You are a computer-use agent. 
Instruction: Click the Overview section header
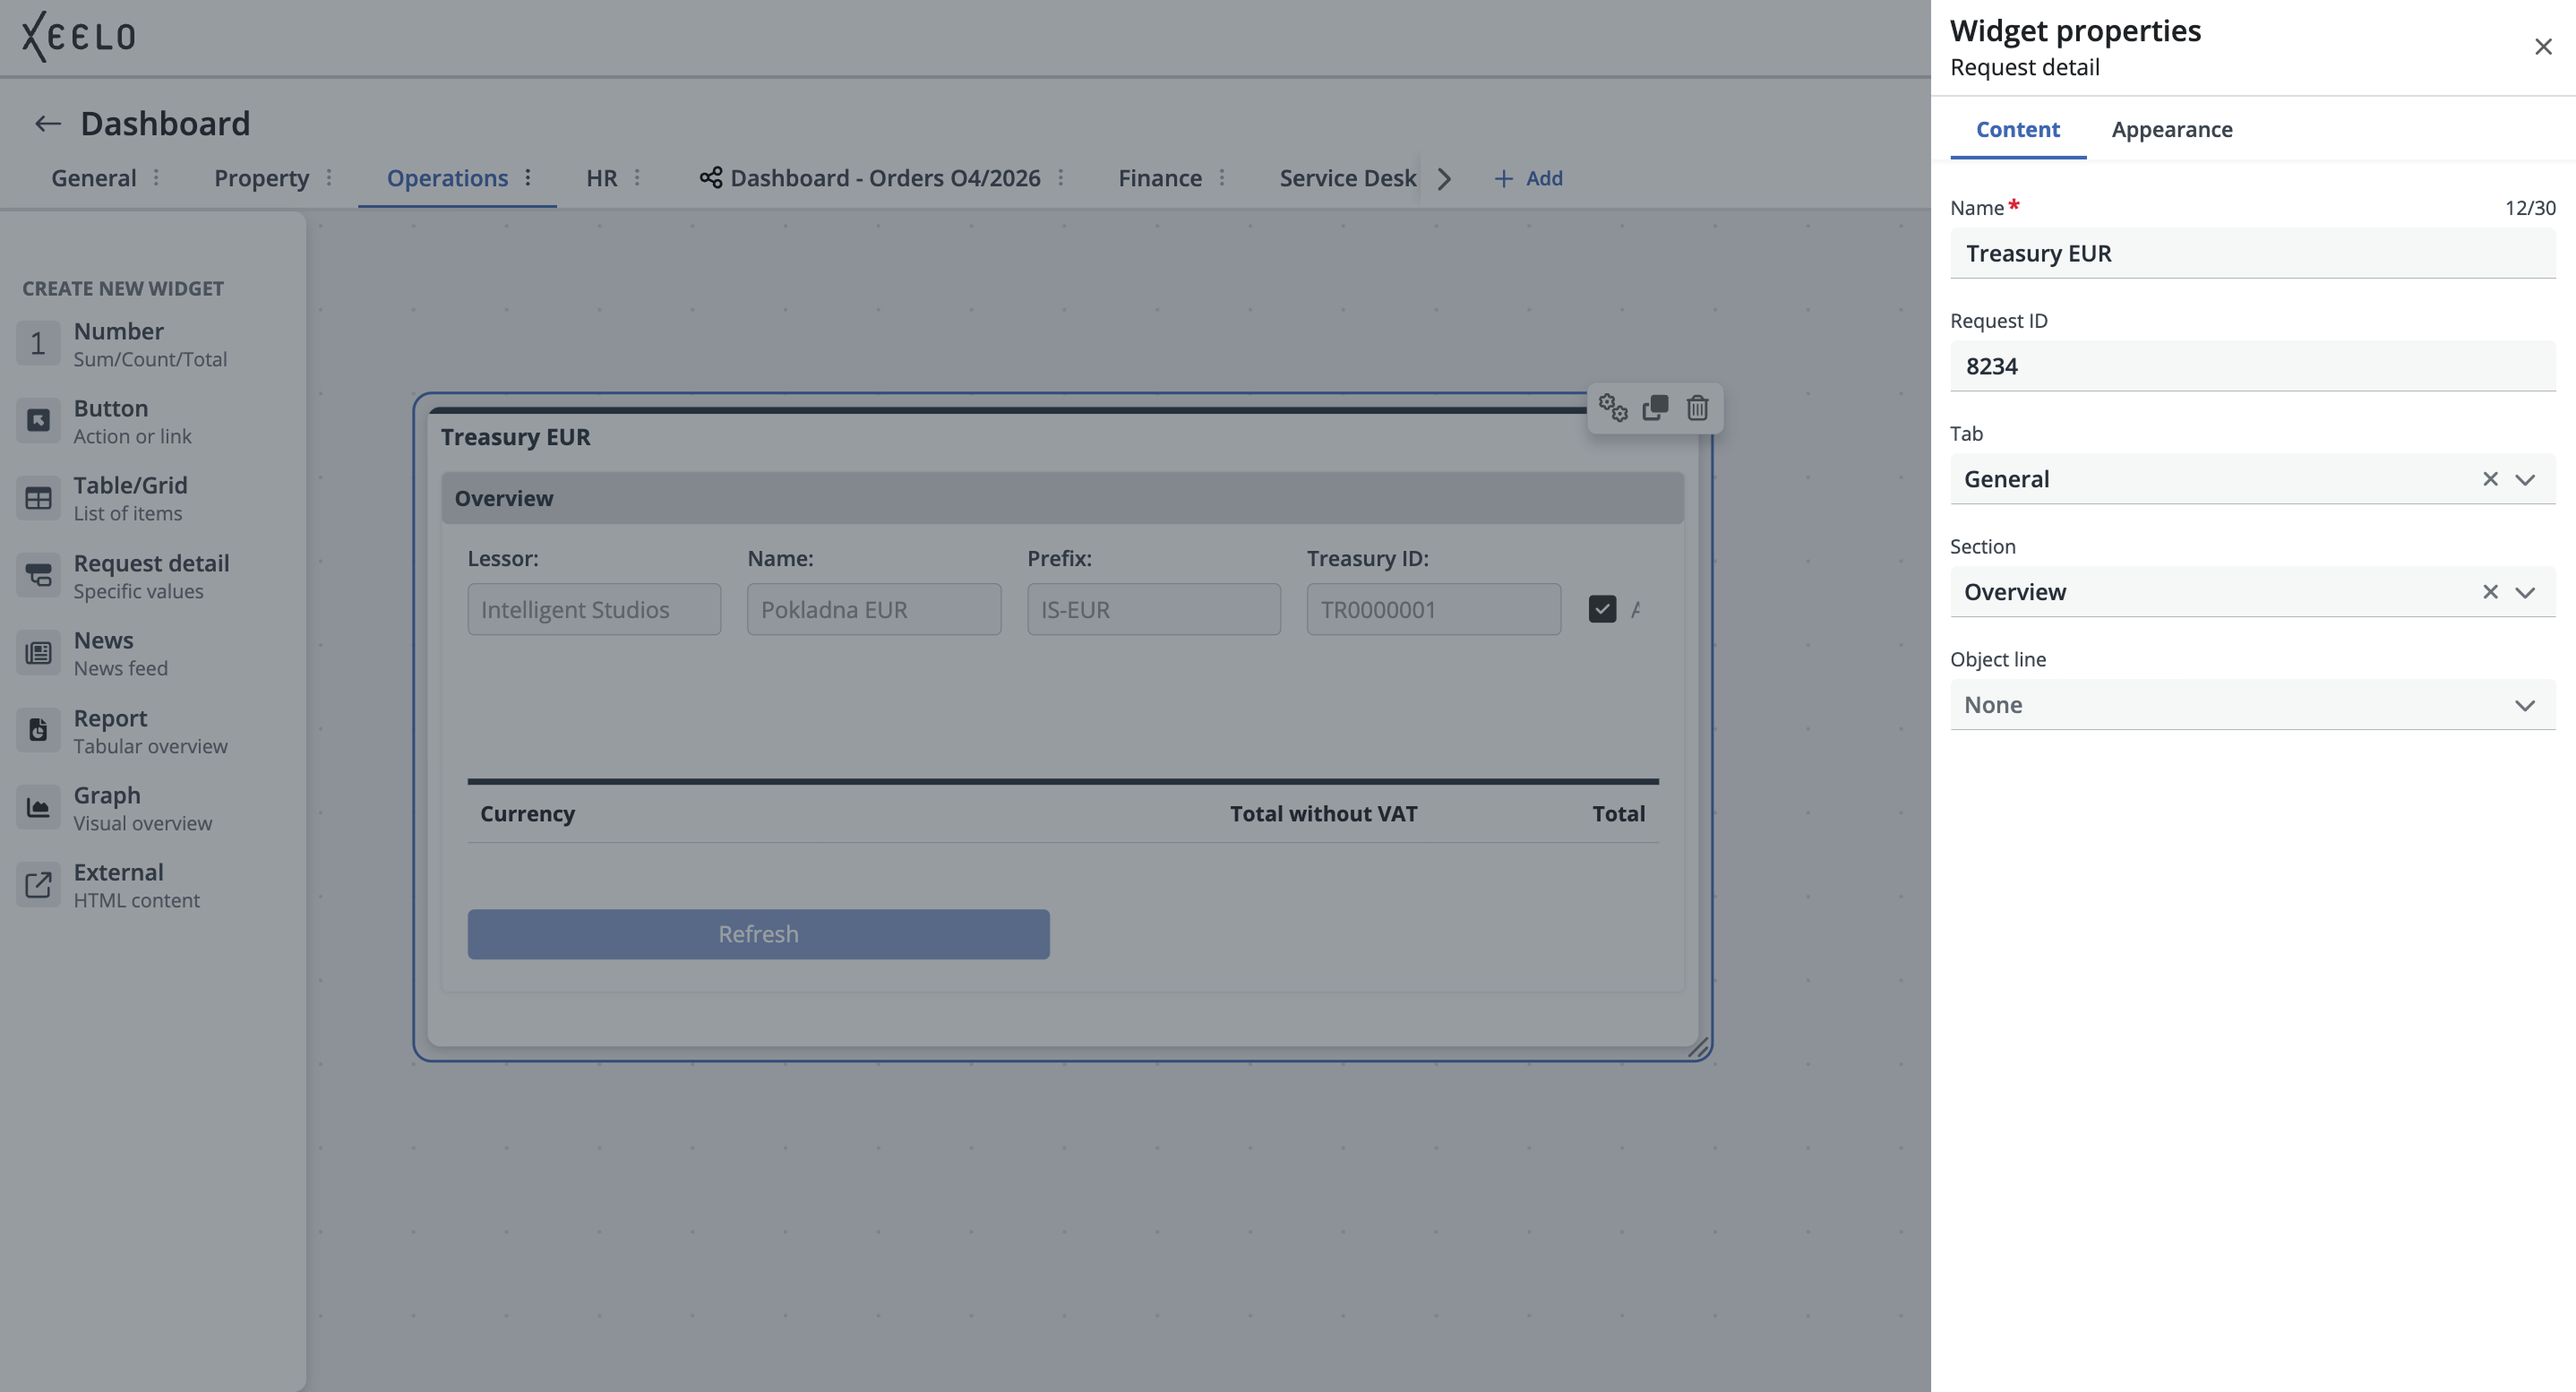[x=1062, y=498]
